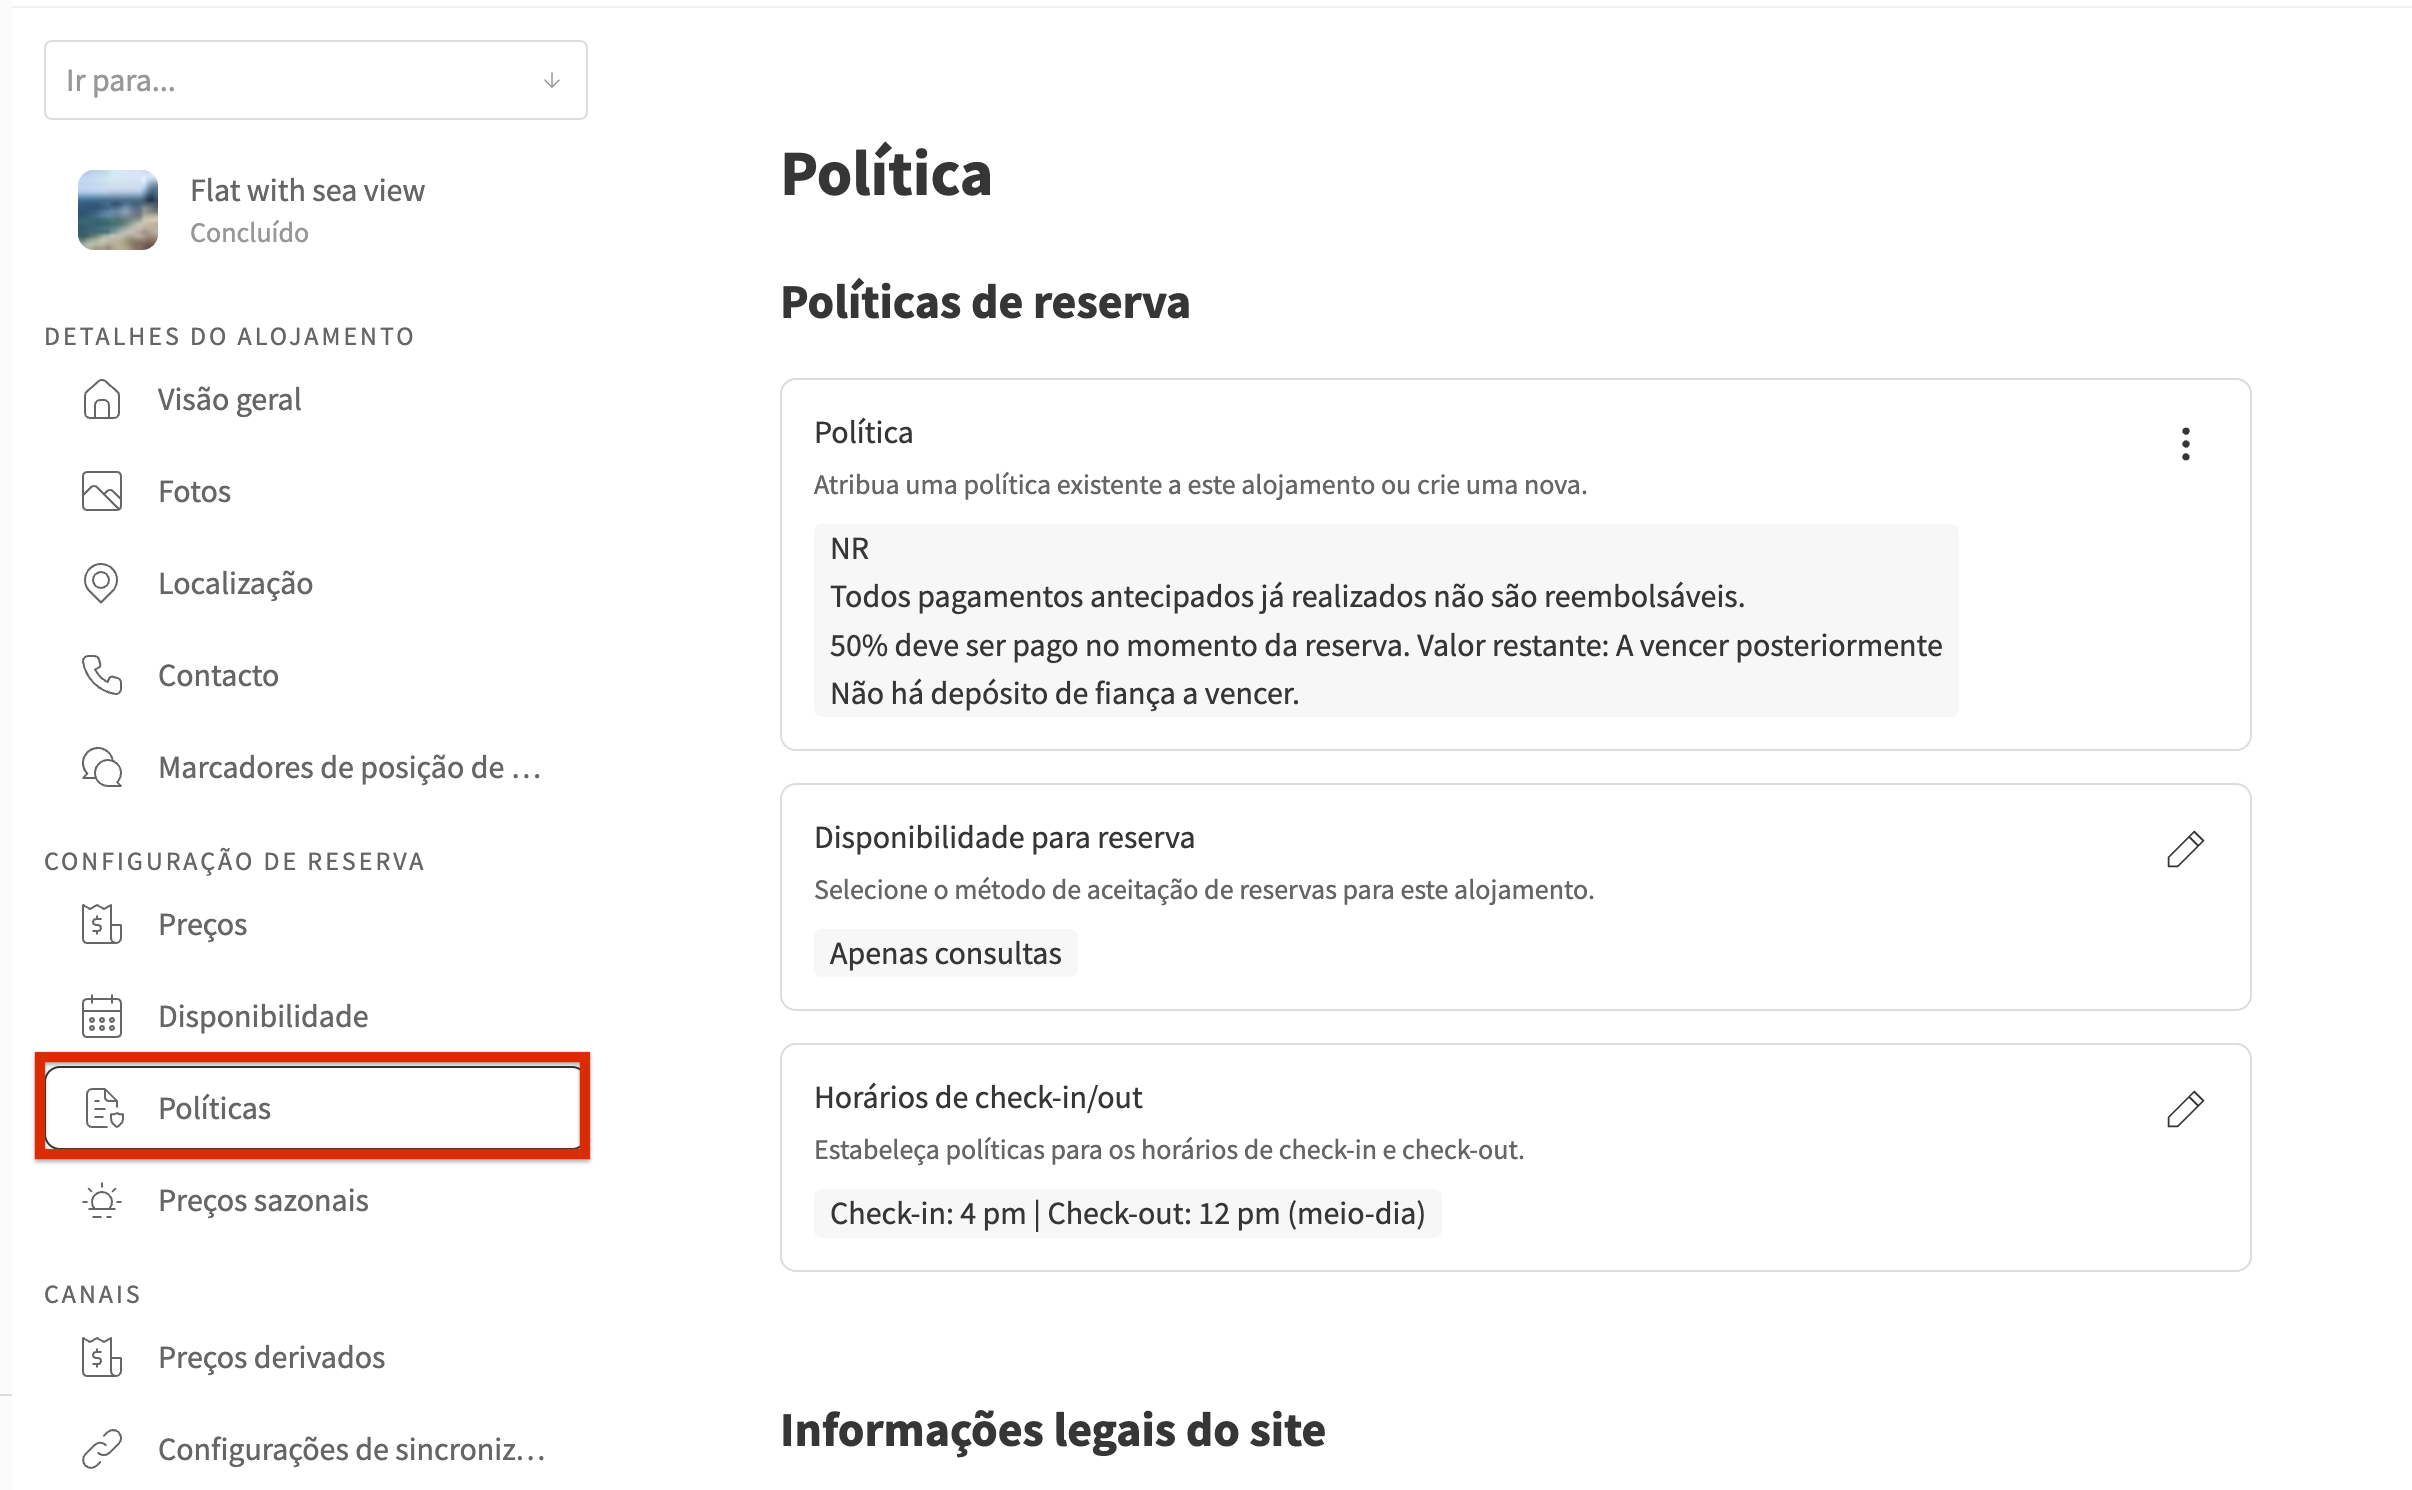Click the arrow in the Ir para field

point(551,80)
